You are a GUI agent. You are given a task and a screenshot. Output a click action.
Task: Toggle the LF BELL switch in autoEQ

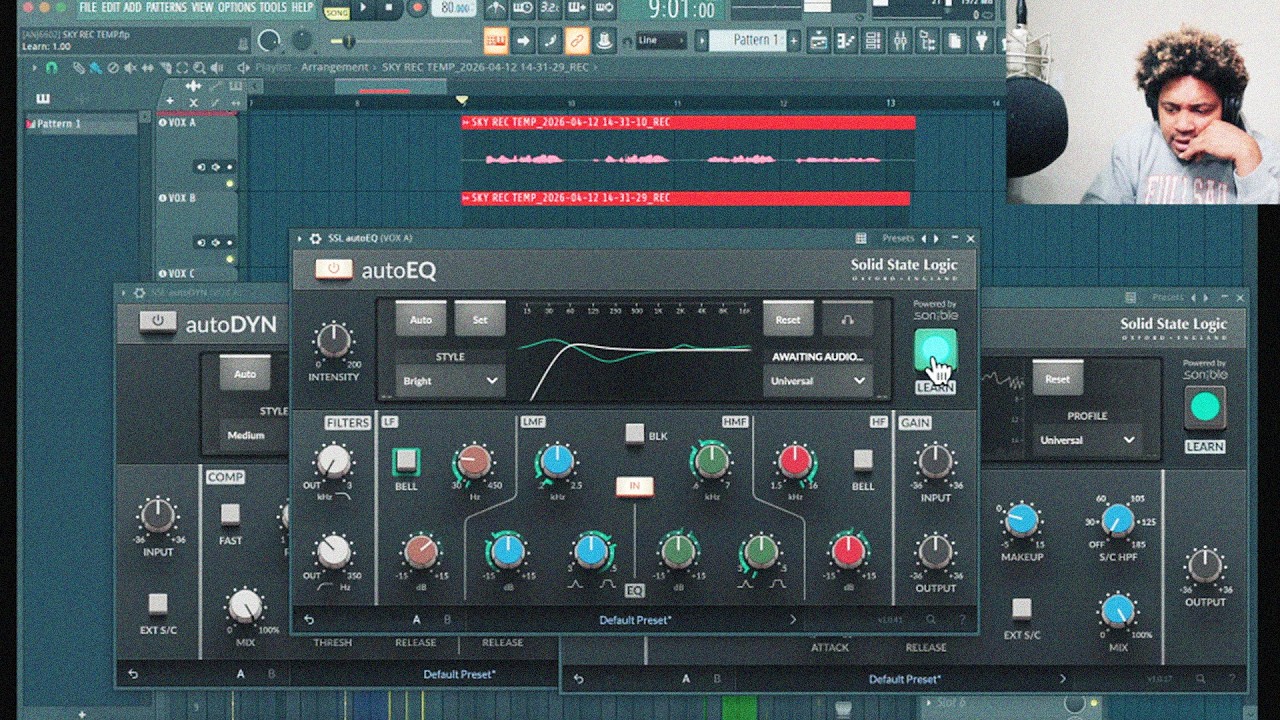[405, 460]
